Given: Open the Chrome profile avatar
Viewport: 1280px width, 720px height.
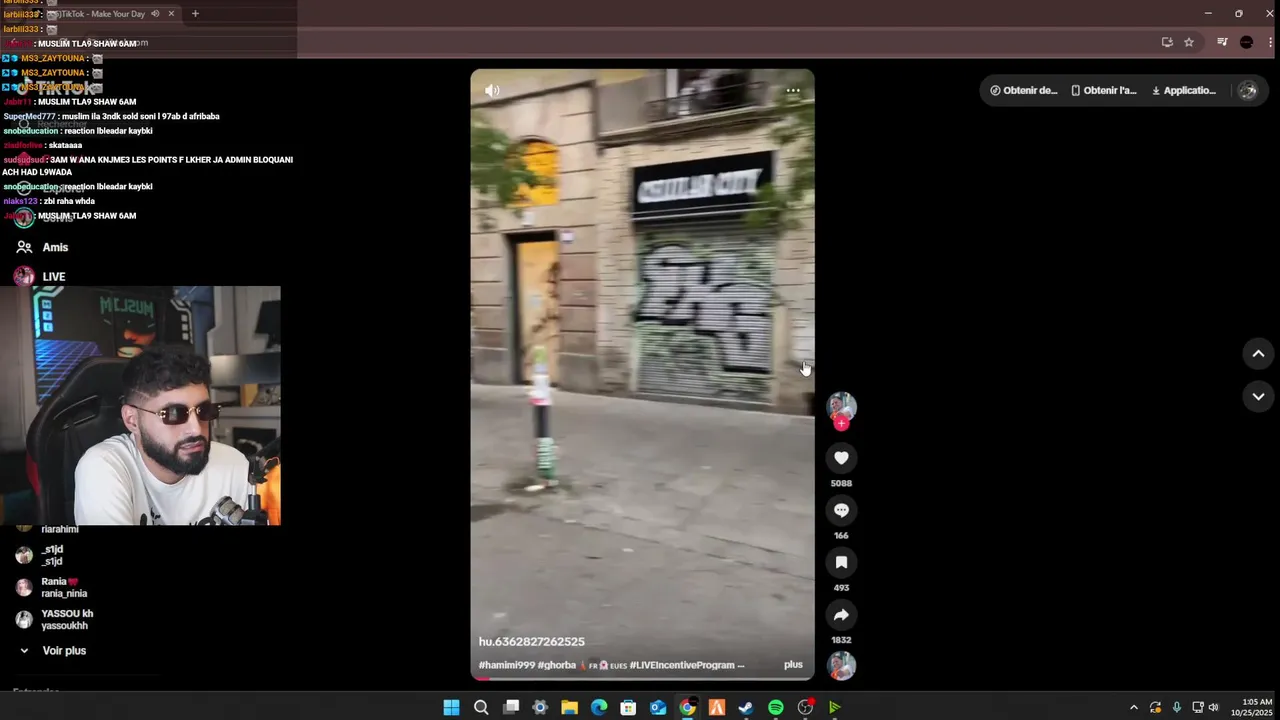Looking at the screenshot, I should 1246,42.
